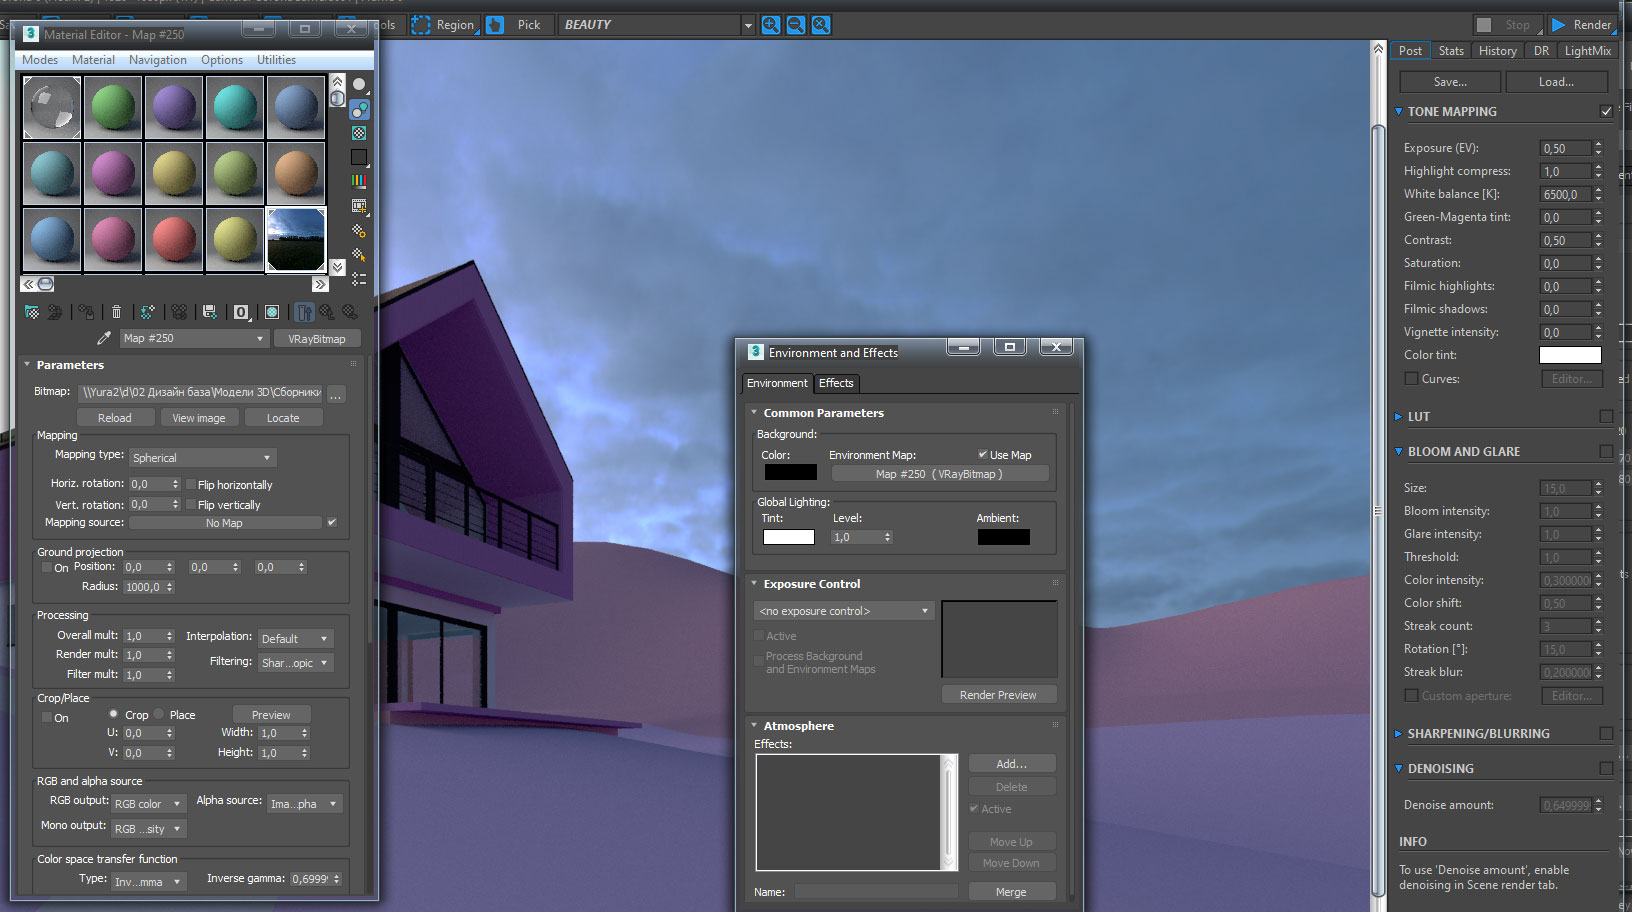Screen dimensions: 1632x912
Task: Switch to the LightMix tab
Action: tap(1587, 51)
